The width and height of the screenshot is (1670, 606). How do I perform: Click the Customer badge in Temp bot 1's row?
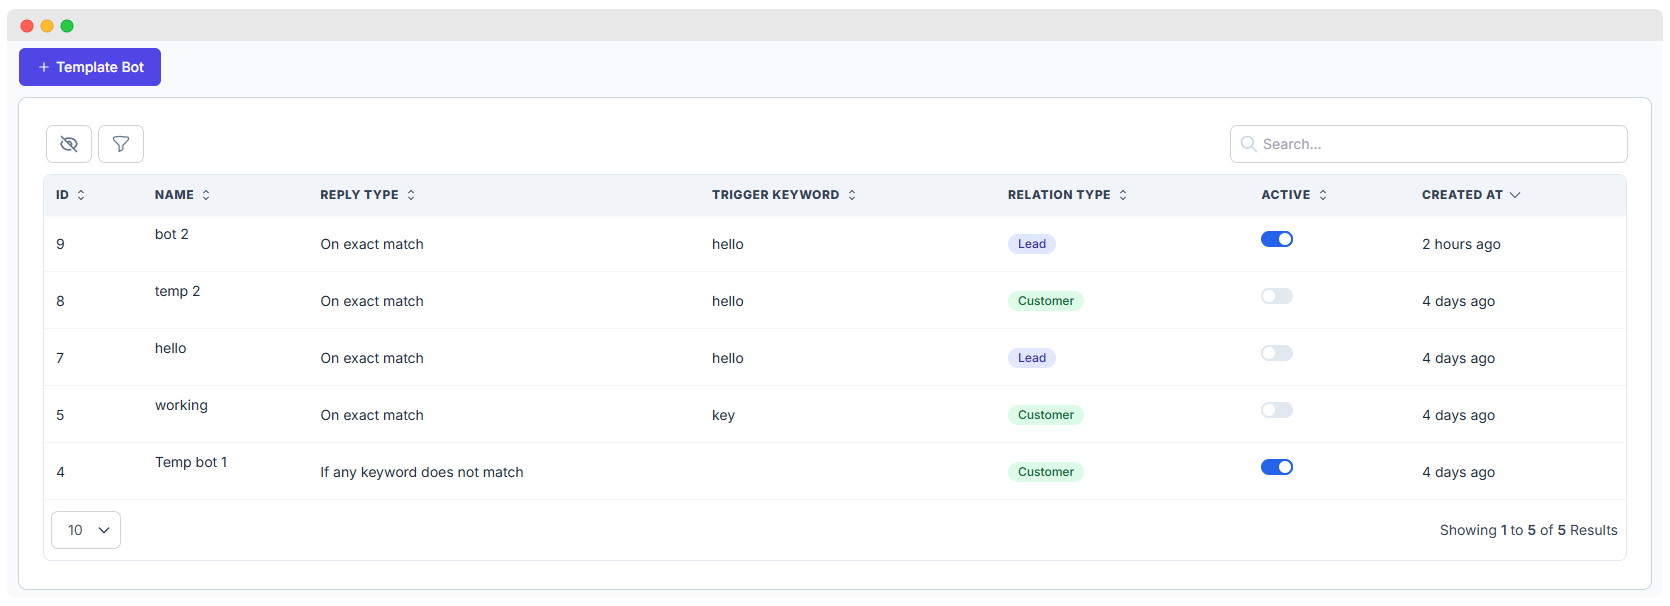click(1046, 472)
